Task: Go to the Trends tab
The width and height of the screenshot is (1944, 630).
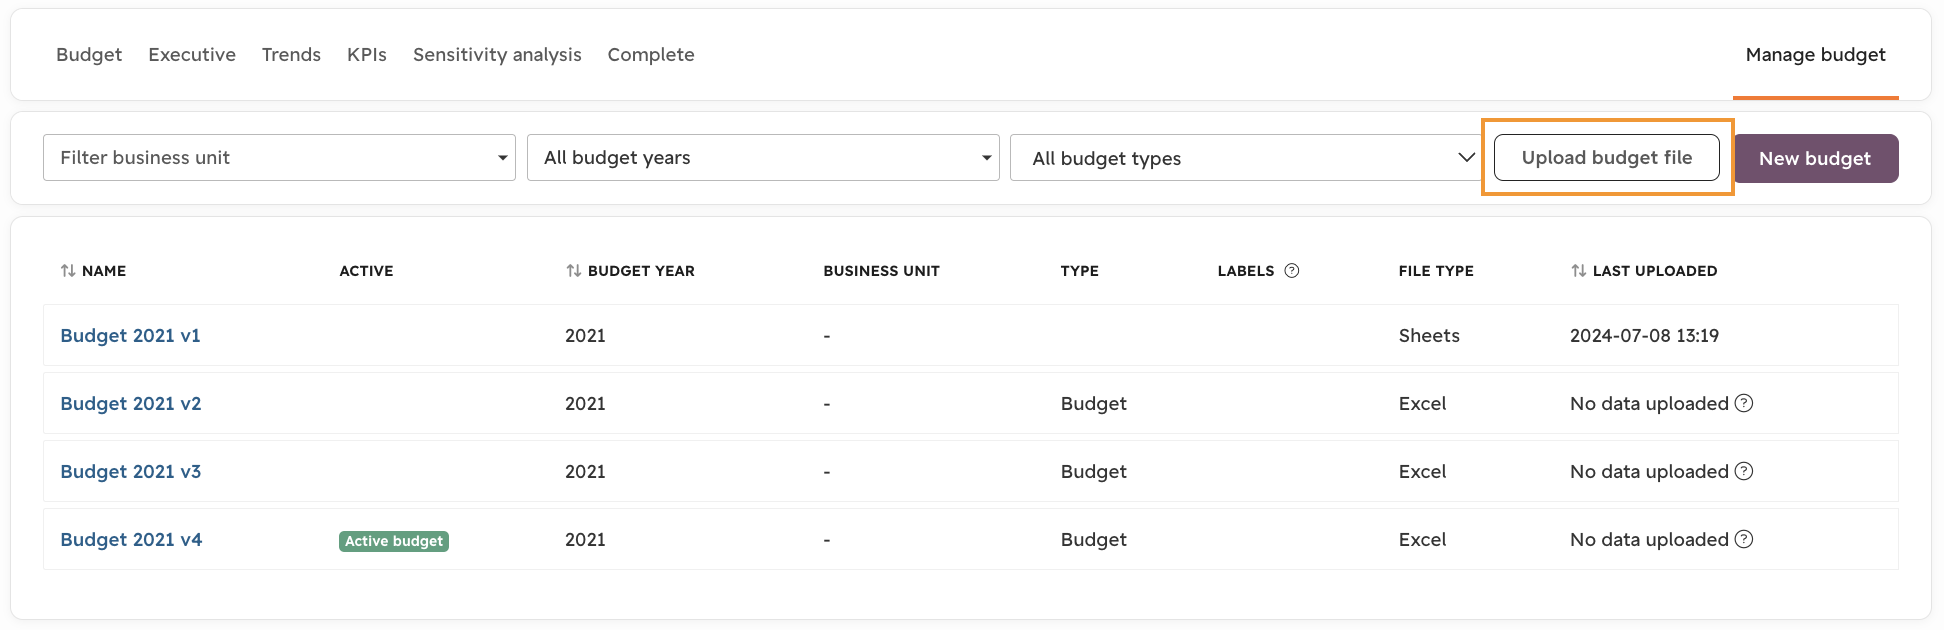Action: click(291, 55)
